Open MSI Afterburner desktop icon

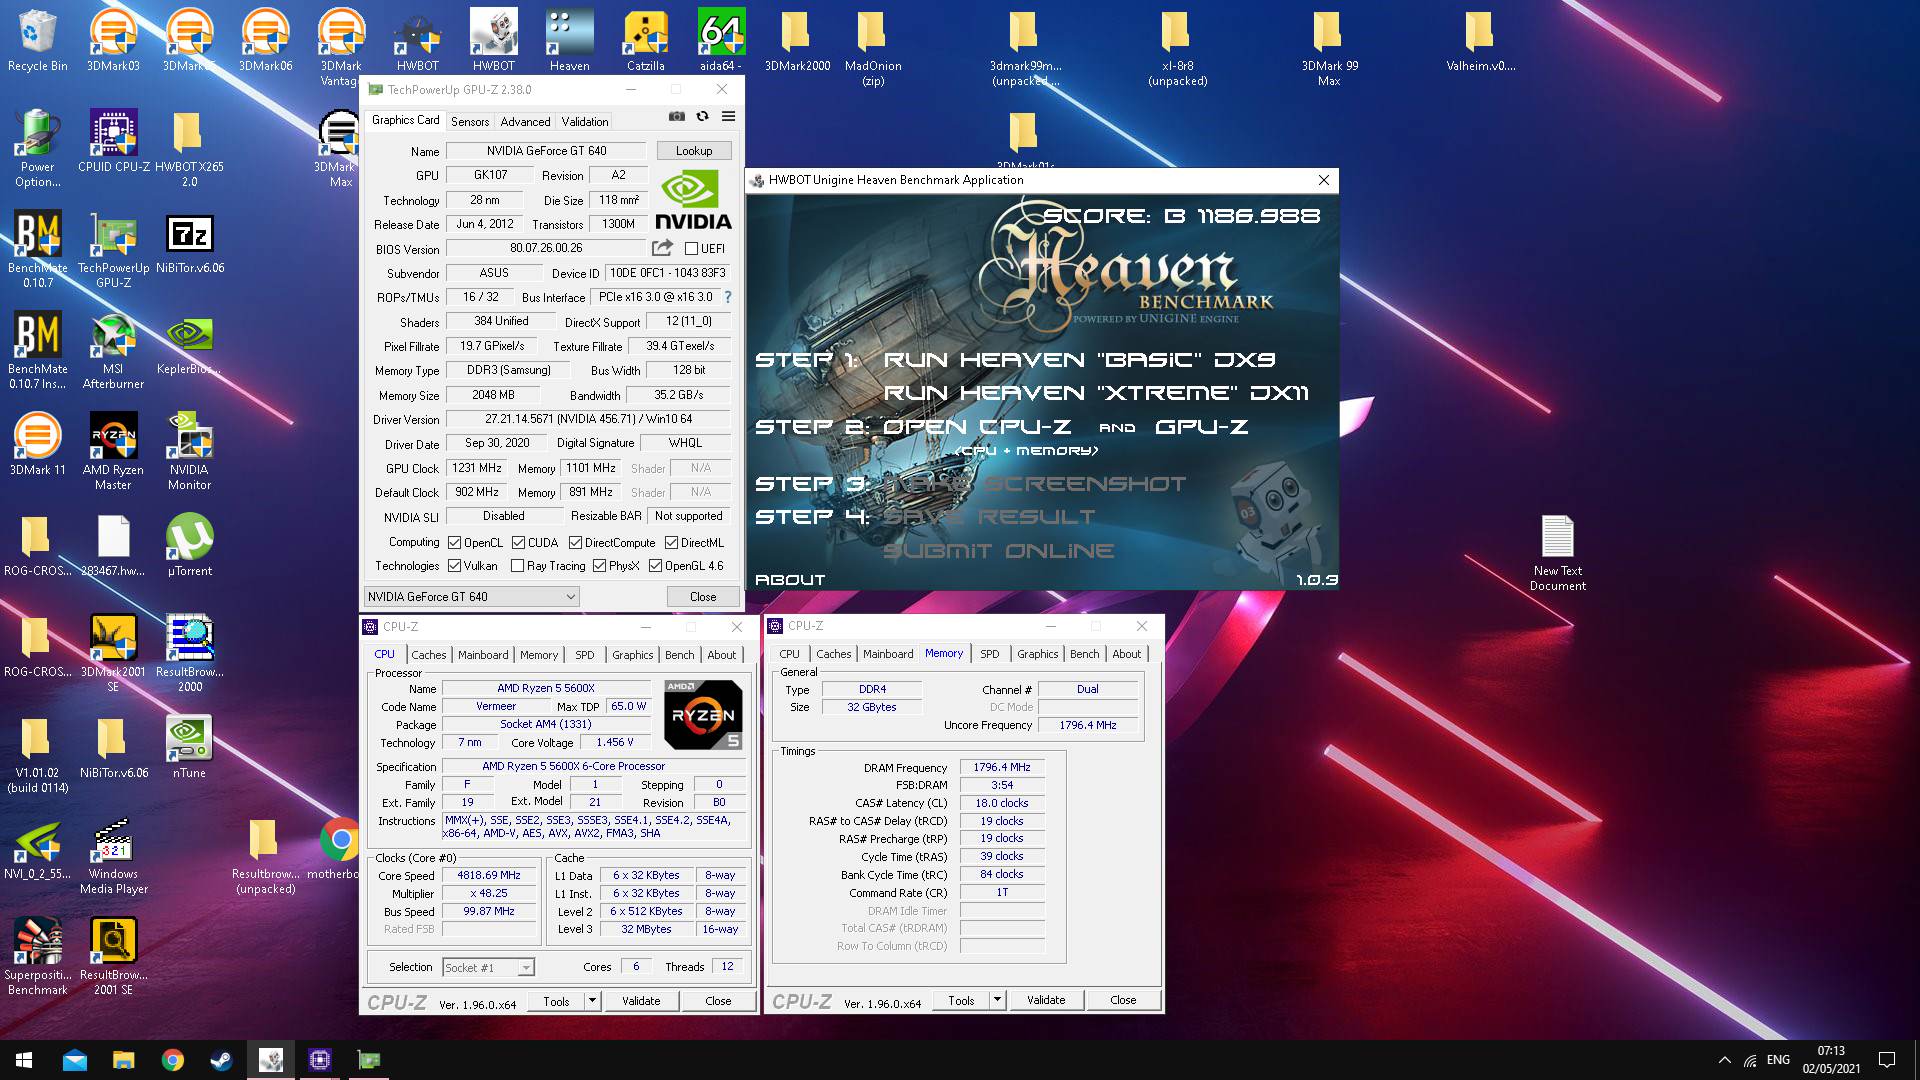click(x=114, y=351)
